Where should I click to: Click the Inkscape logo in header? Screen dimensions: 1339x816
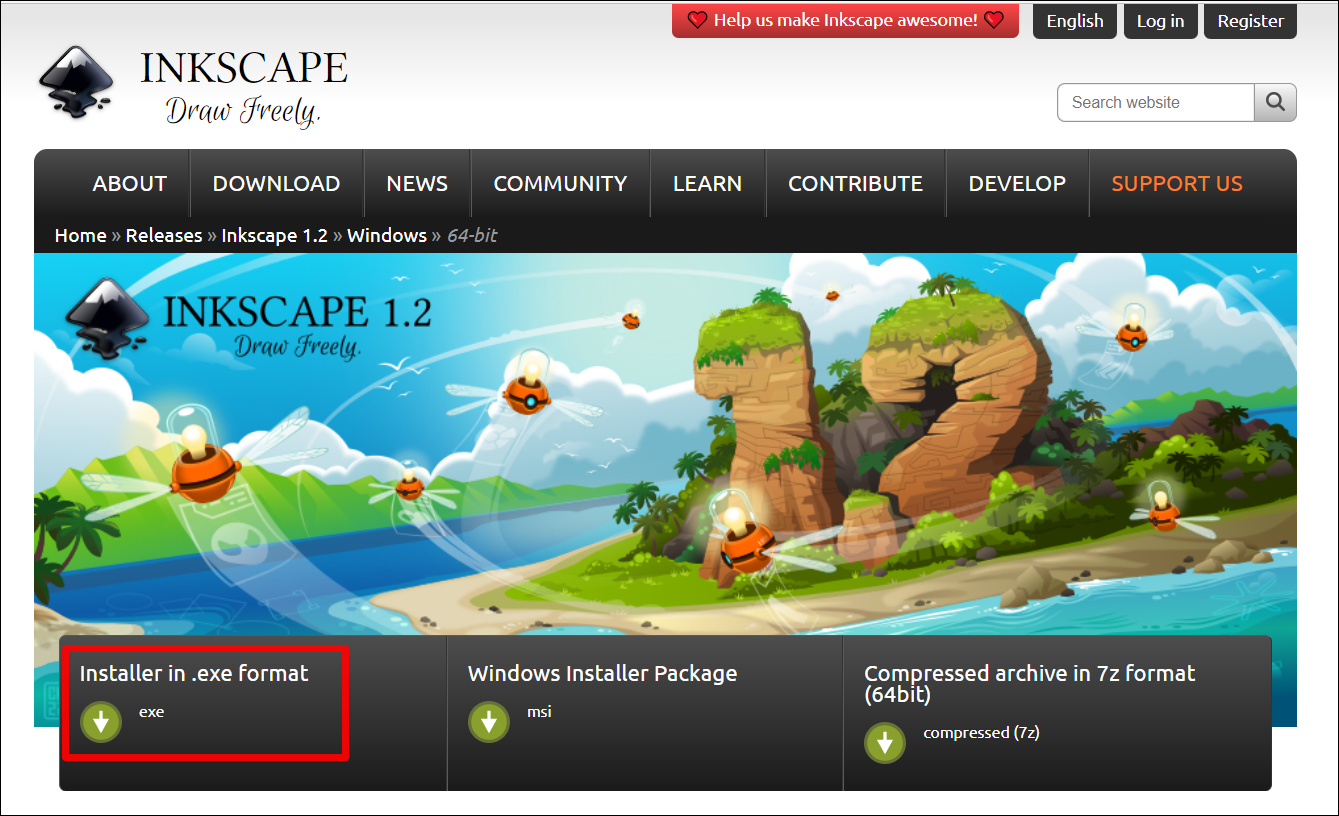coord(75,82)
